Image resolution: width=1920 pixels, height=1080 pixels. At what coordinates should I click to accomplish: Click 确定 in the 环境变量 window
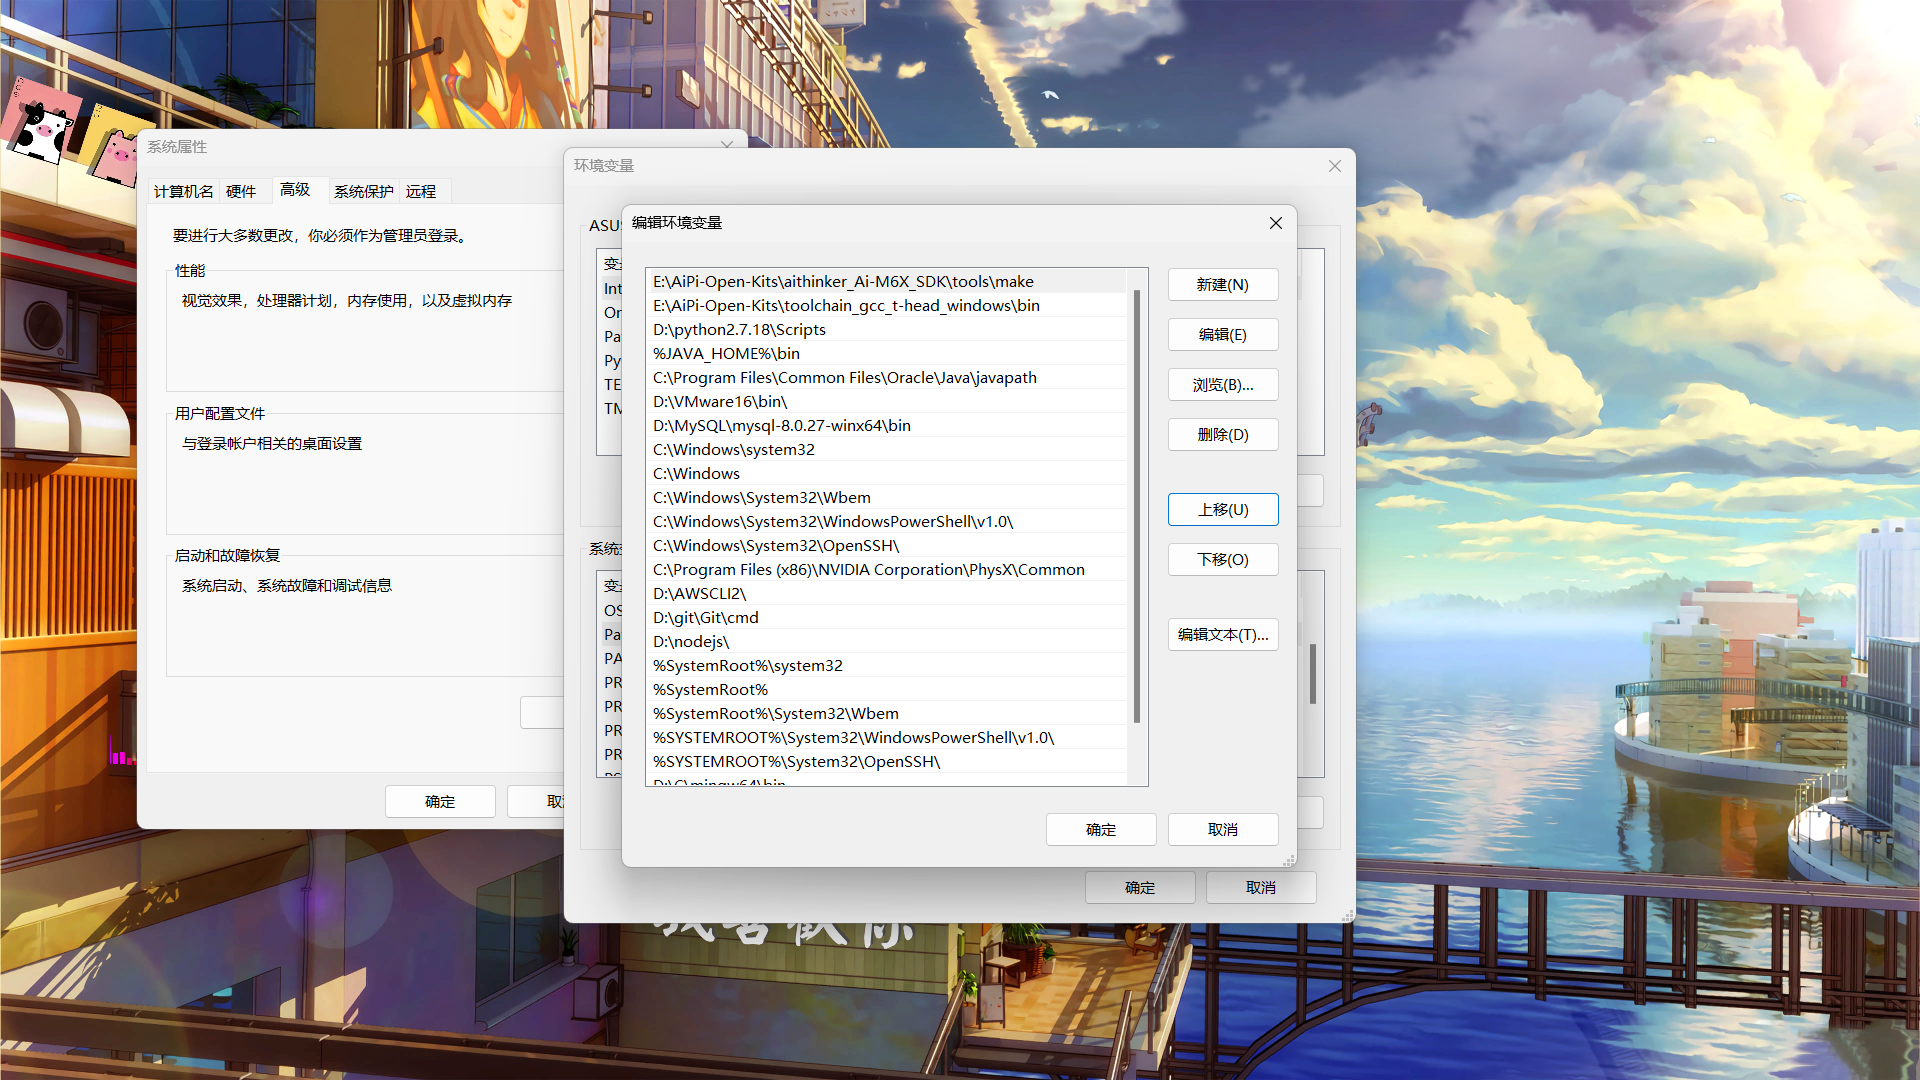1140,888
